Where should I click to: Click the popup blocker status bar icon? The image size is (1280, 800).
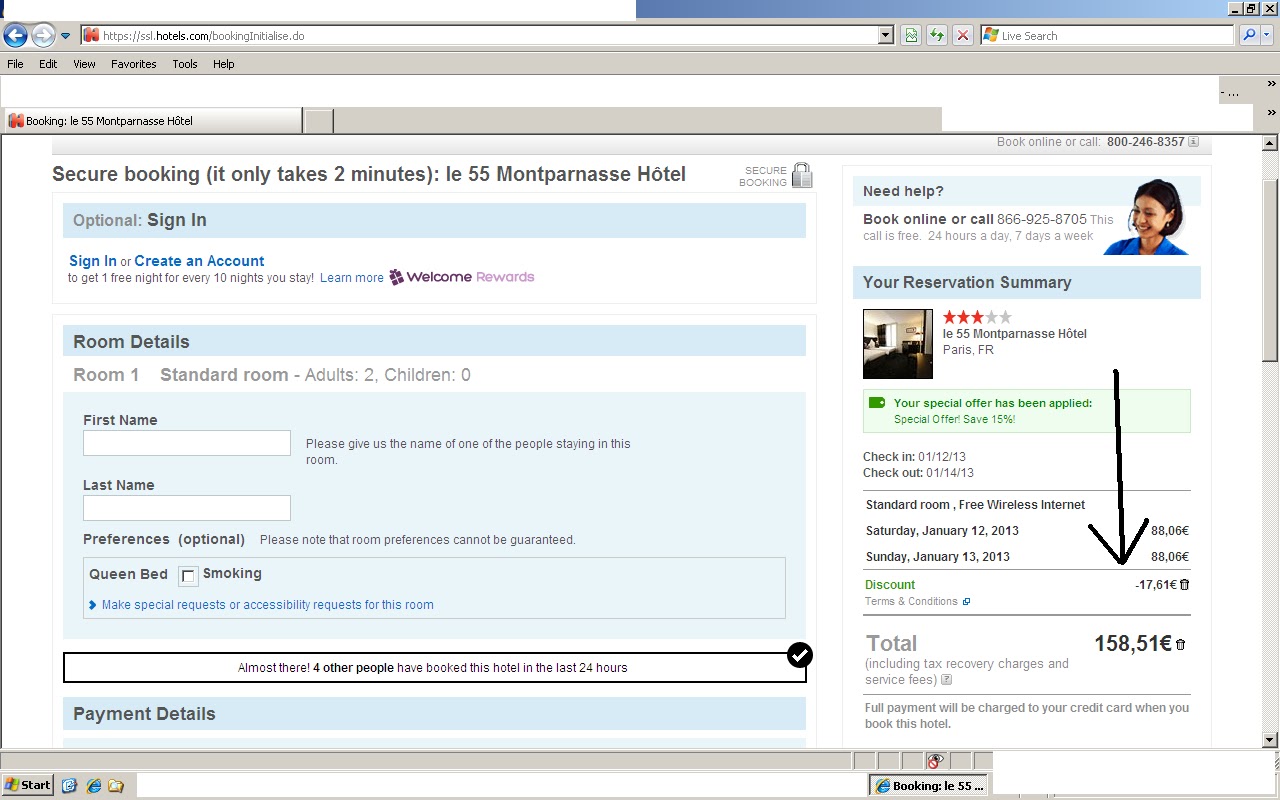tap(936, 760)
